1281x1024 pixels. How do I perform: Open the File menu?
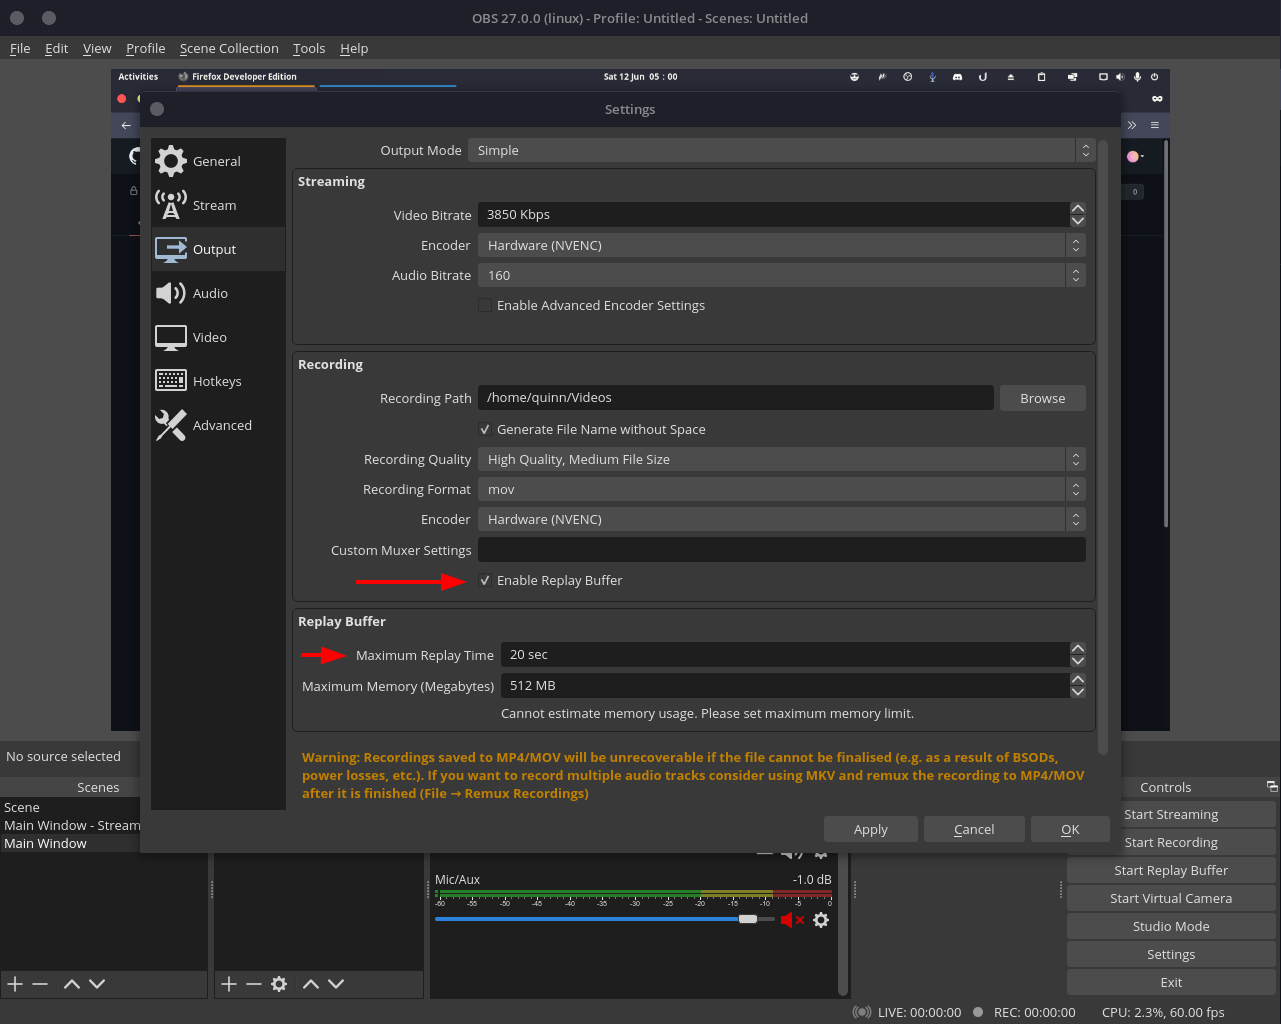[20, 48]
